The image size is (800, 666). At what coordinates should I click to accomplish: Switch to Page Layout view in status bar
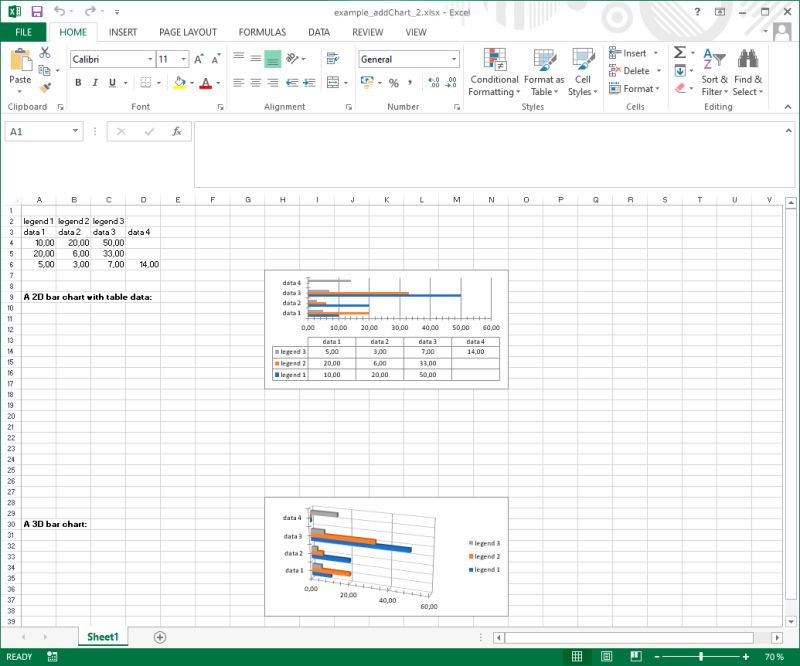pos(606,656)
